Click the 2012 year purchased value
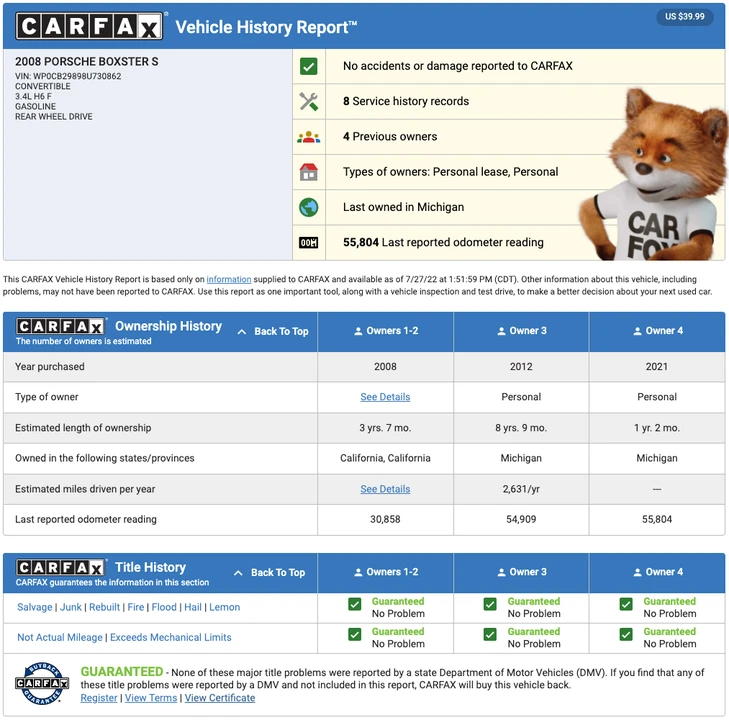Image resolution: width=729 pixels, height=720 pixels. 521,367
